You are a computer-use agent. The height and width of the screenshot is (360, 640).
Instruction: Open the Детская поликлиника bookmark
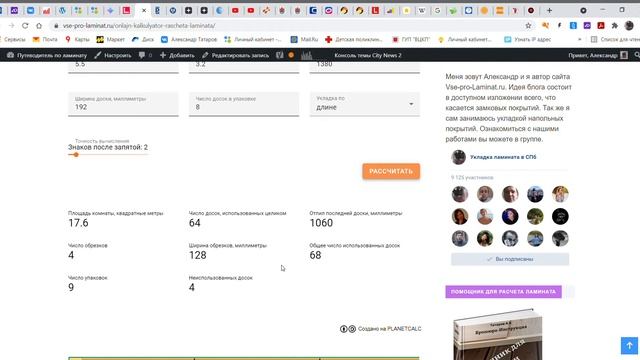353,40
